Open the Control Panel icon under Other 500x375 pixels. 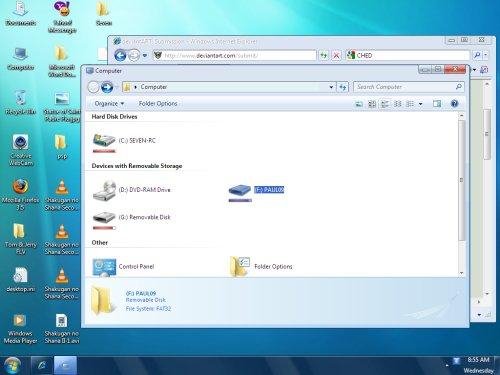click(x=104, y=267)
